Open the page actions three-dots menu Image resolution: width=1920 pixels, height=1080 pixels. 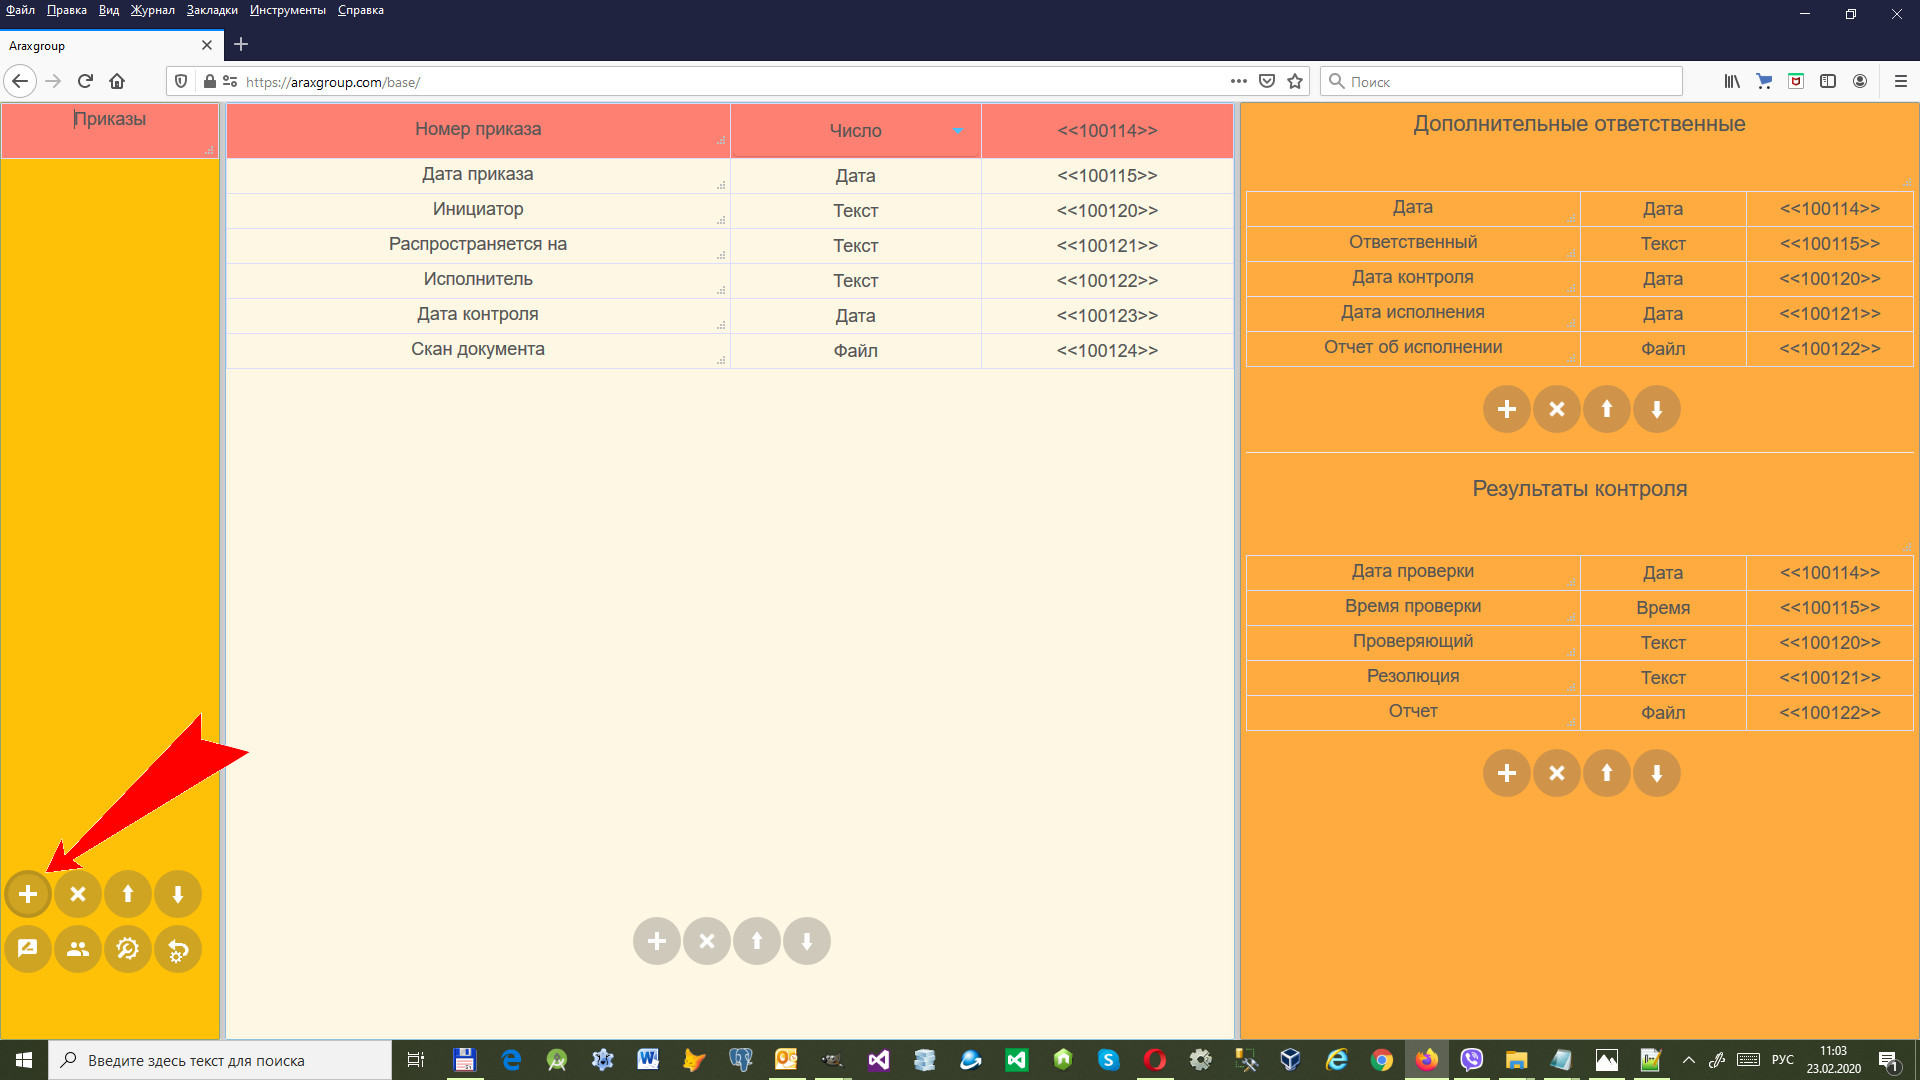(1239, 82)
